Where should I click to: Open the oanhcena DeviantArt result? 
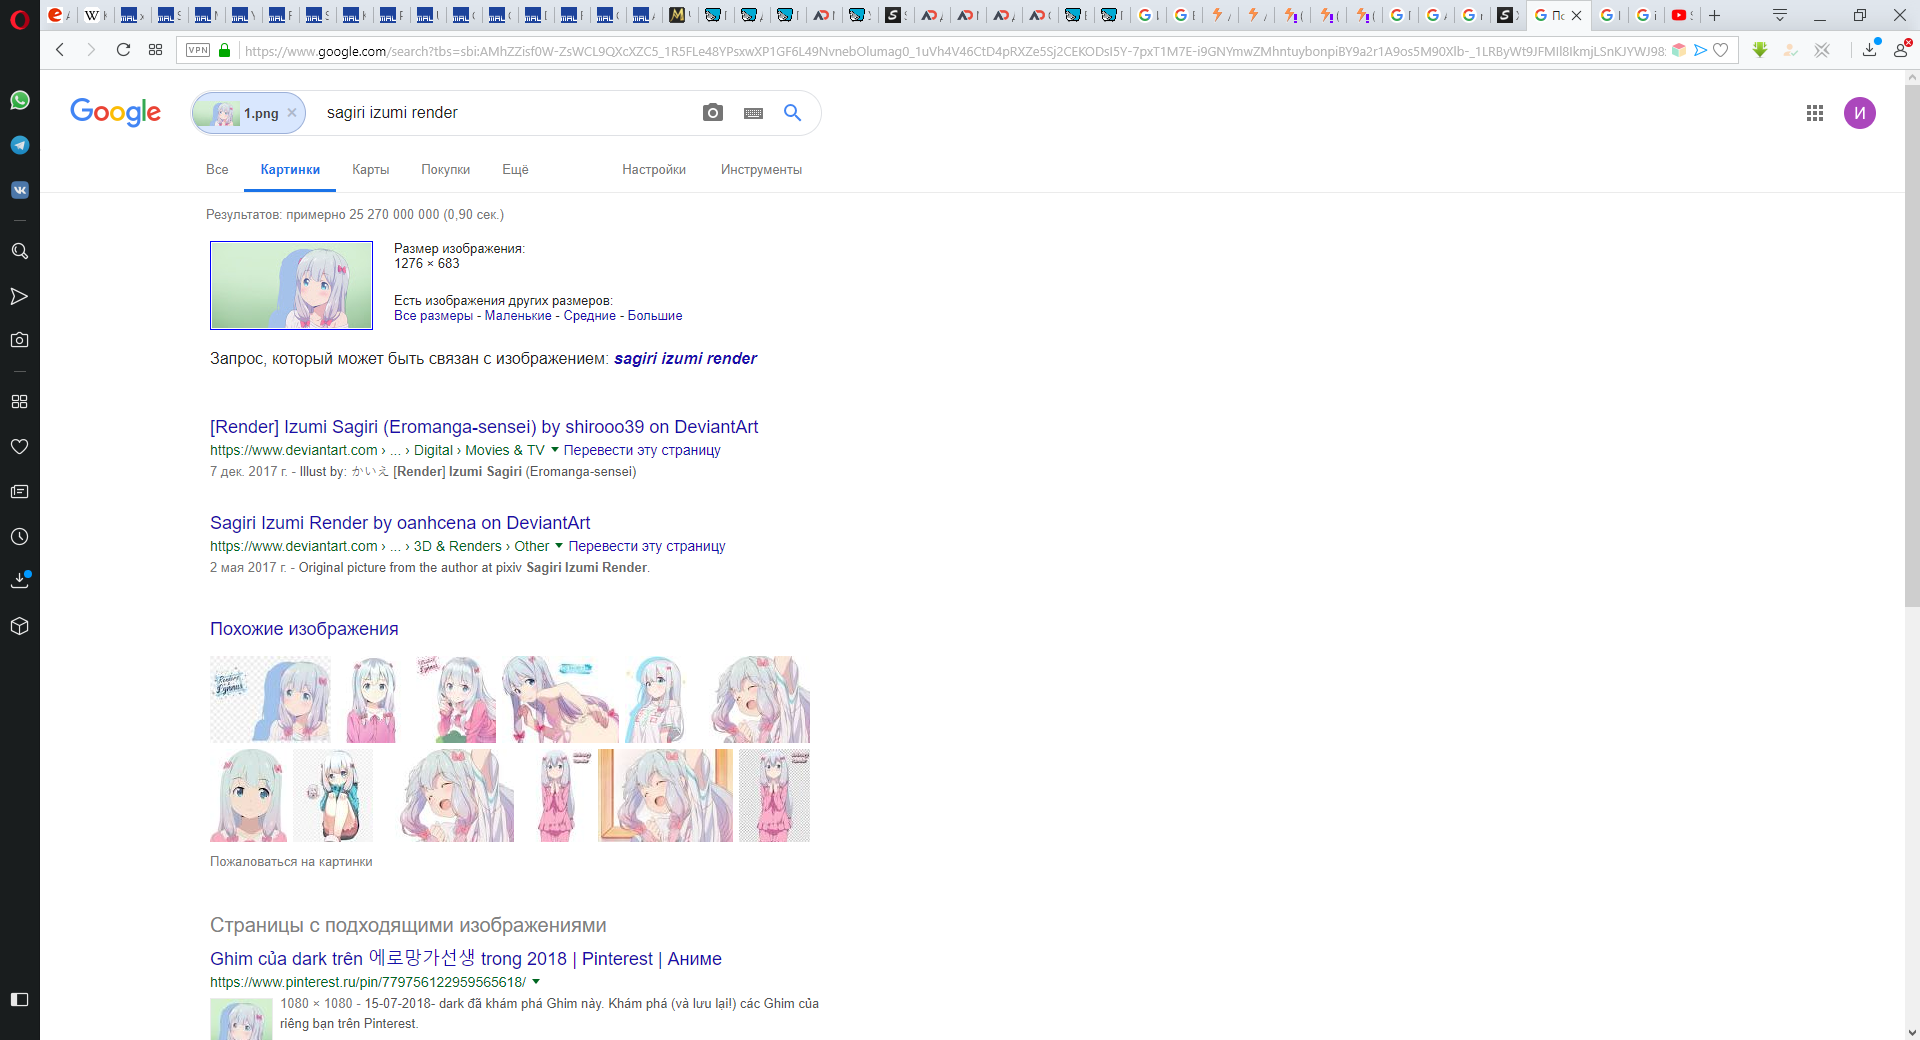400,523
